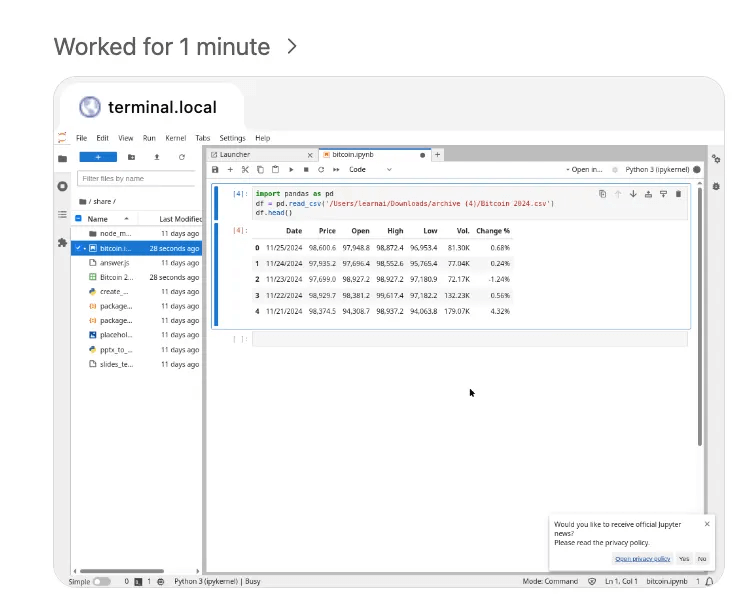This screenshot has height=610, width=756.
Task: Restart the kernel icon
Action: coord(321,170)
